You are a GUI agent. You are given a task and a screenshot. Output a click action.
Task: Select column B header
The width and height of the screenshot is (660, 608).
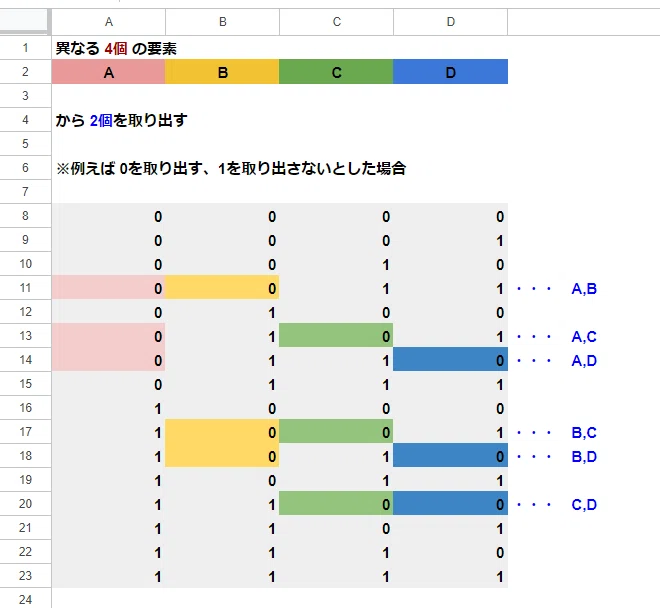(x=223, y=22)
